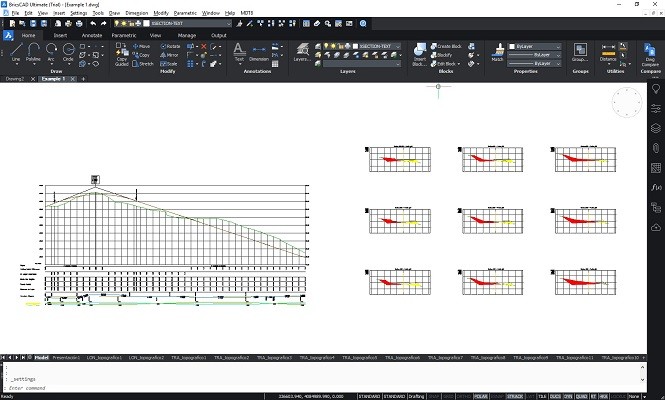Viewport: 665px width, 400px height.
Task: Toggle QUAD in status bar
Action: pyautogui.click(x=581, y=397)
